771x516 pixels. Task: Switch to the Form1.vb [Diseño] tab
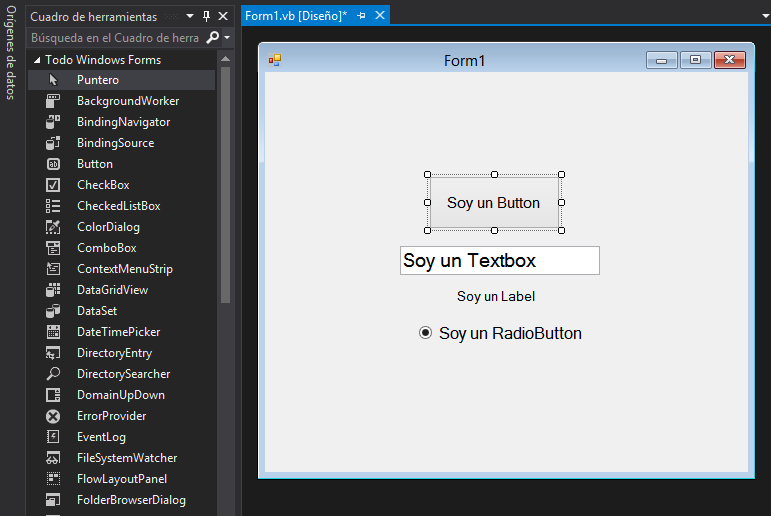tap(296, 16)
